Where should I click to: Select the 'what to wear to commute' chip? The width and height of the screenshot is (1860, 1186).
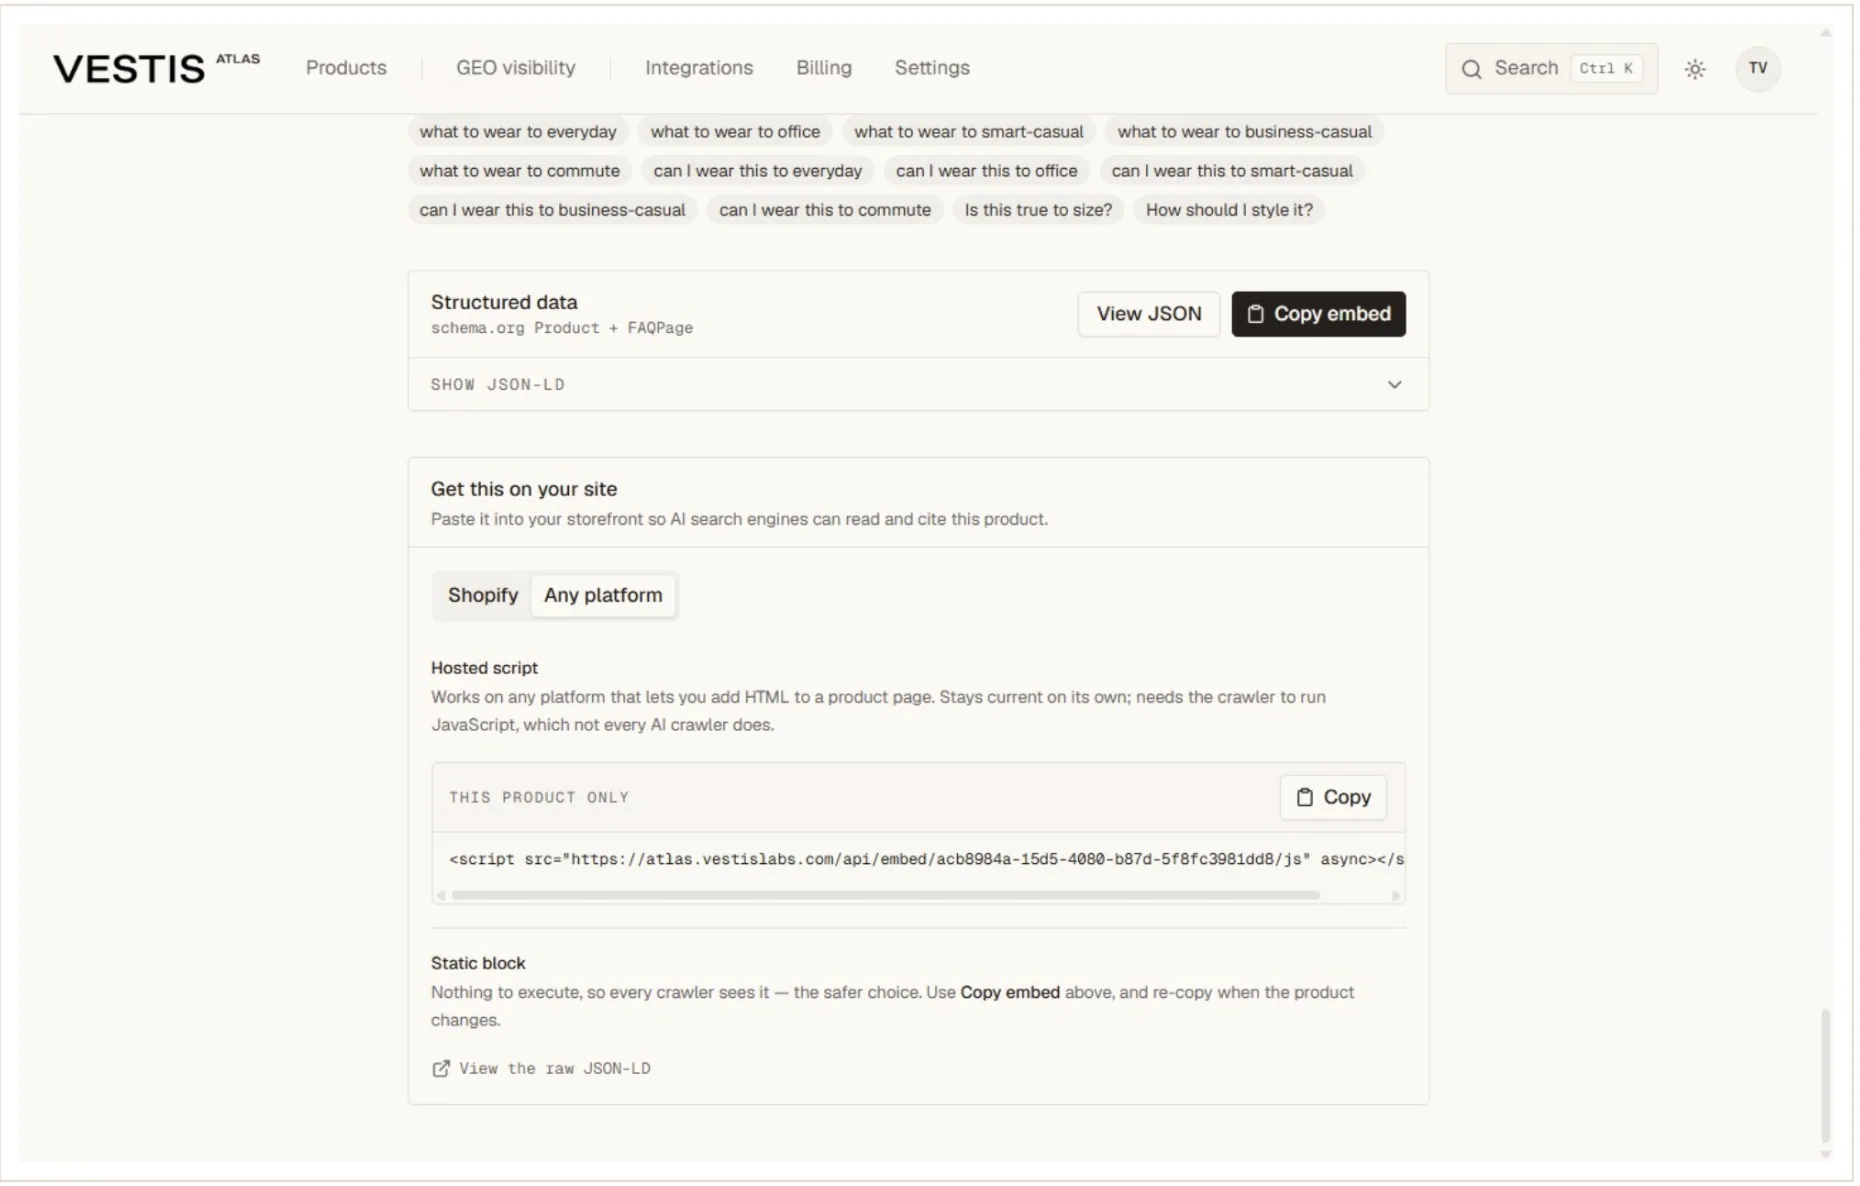pos(521,172)
